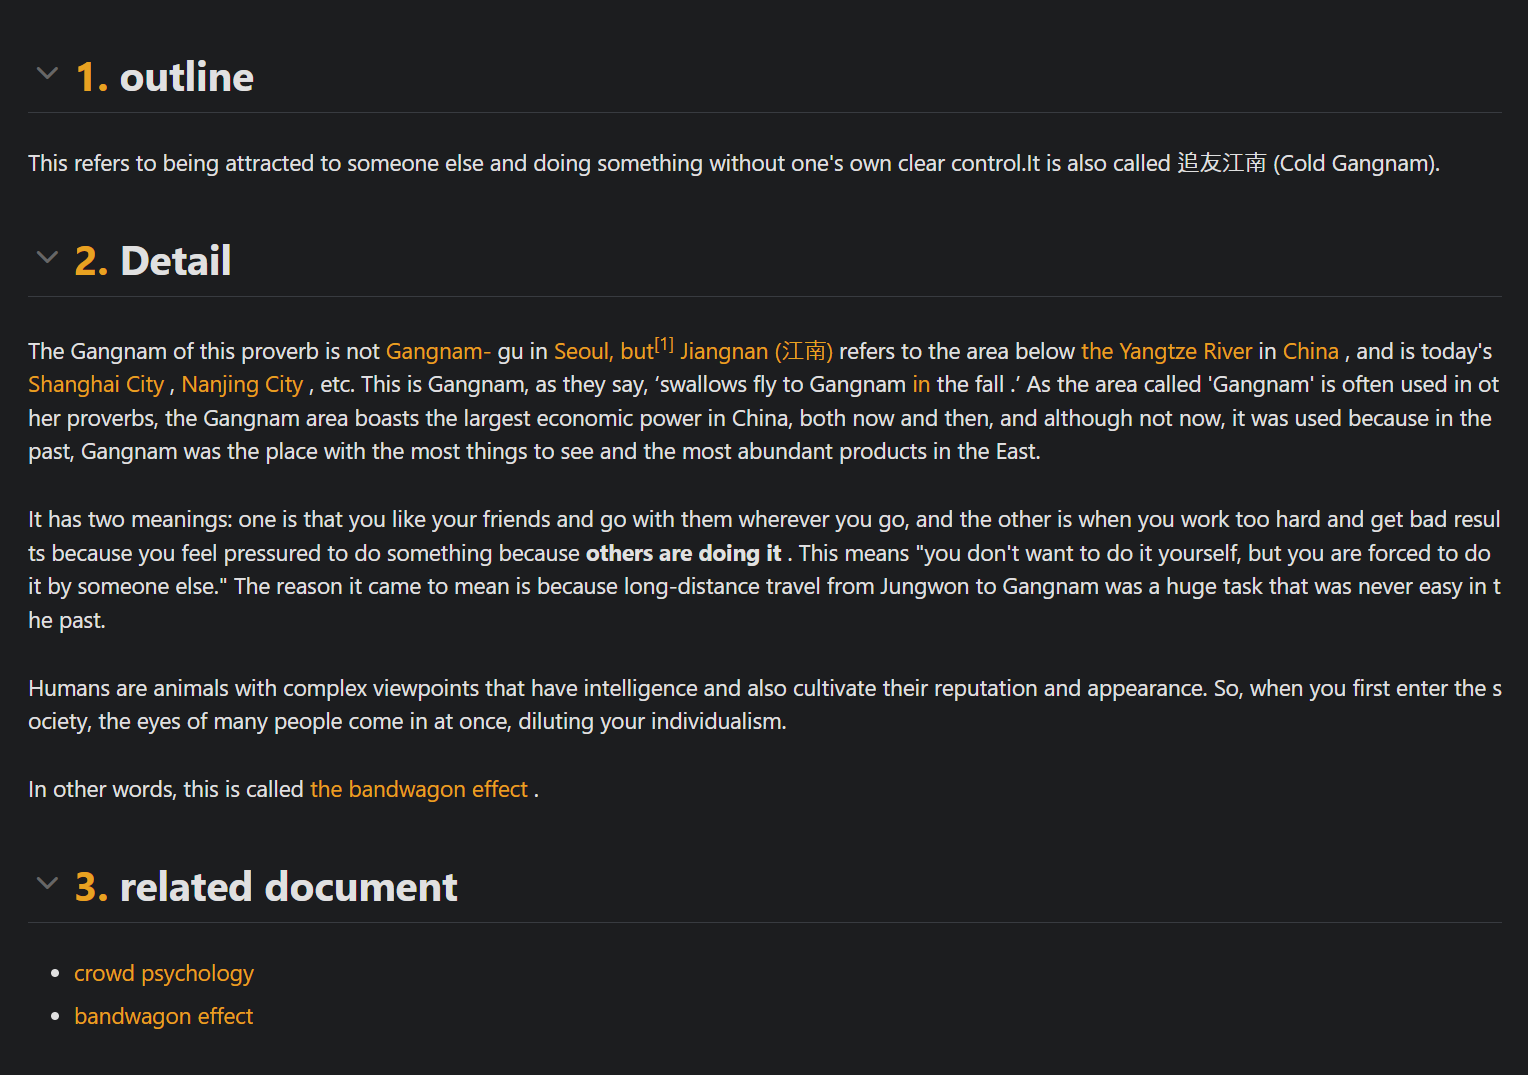Collapse the "1. outline" section chevron
1528x1075 pixels.
47,74
